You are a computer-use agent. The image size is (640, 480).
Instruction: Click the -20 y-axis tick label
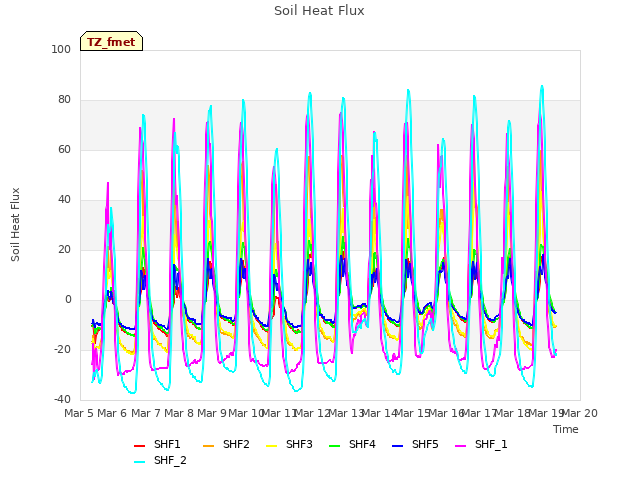62,349
